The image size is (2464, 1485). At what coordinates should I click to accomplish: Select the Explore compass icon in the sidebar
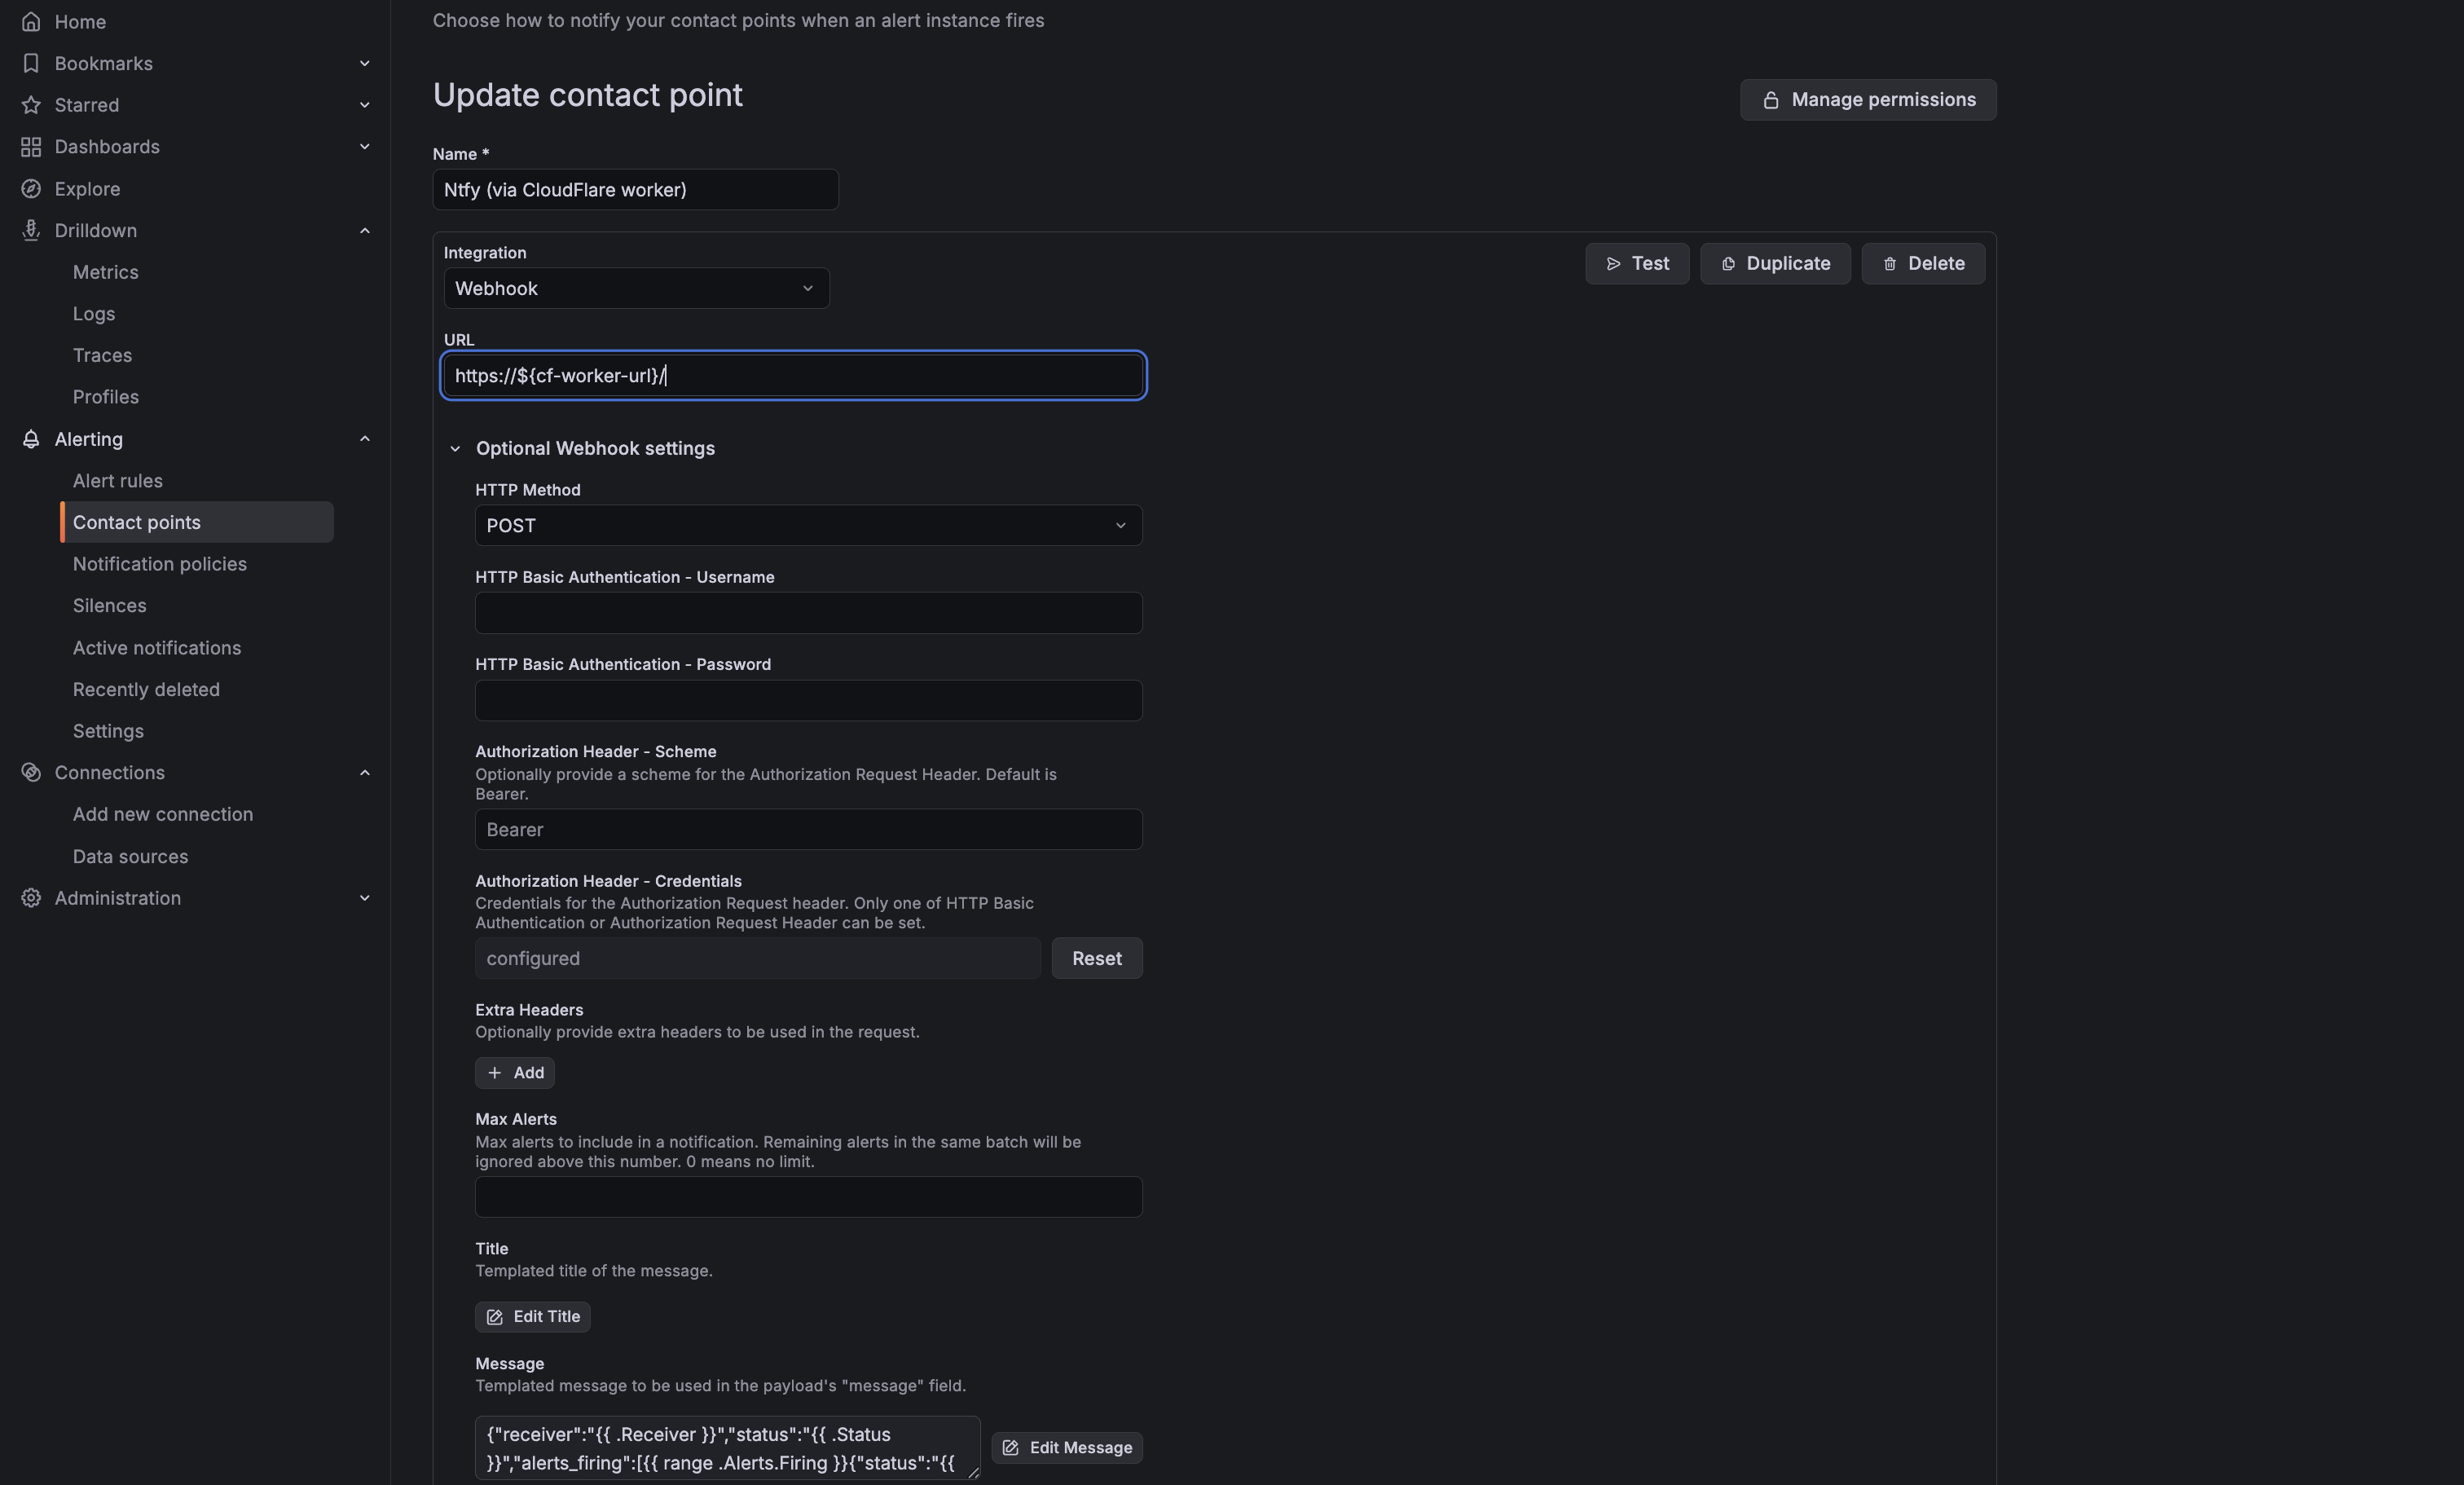pyautogui.click(x=31, y=188)
